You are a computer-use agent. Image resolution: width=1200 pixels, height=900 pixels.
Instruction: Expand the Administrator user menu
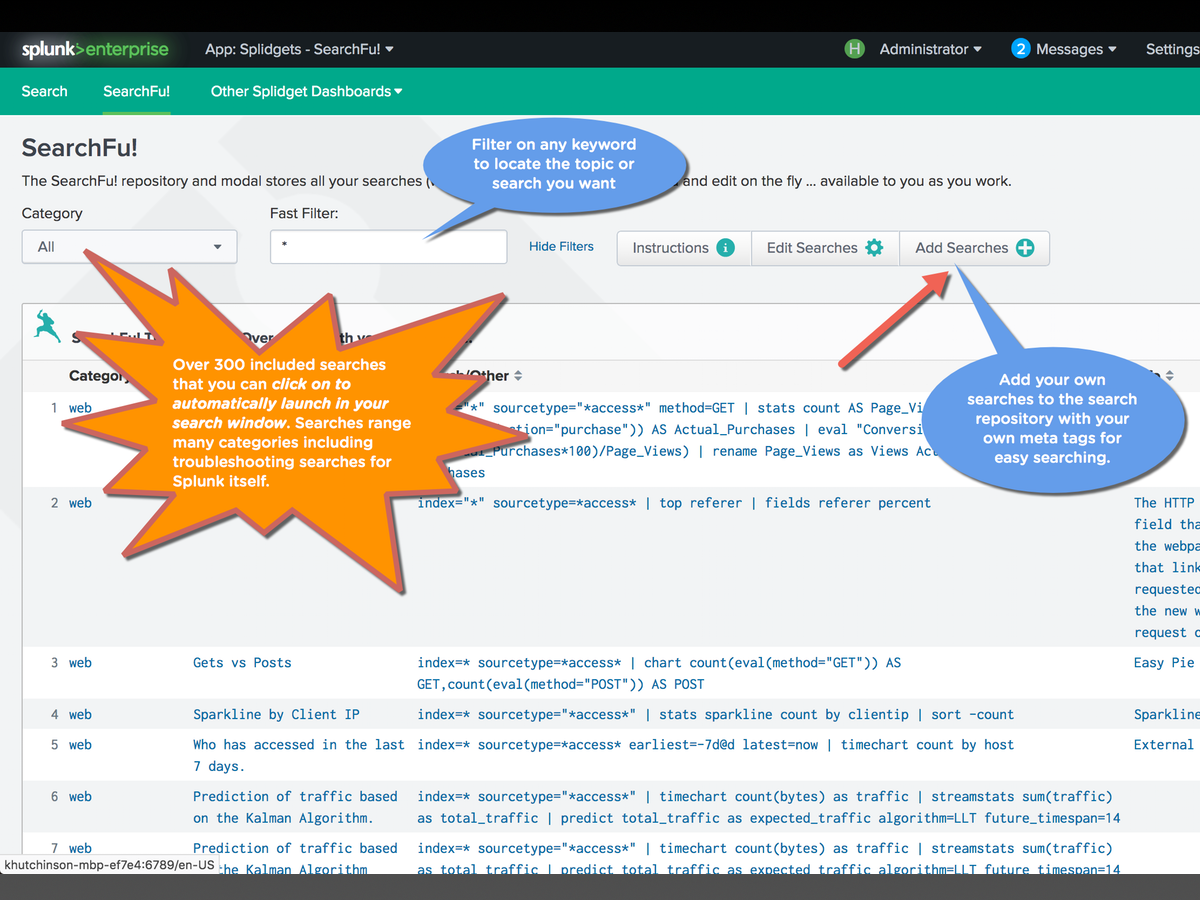click(x=930, y=49)
